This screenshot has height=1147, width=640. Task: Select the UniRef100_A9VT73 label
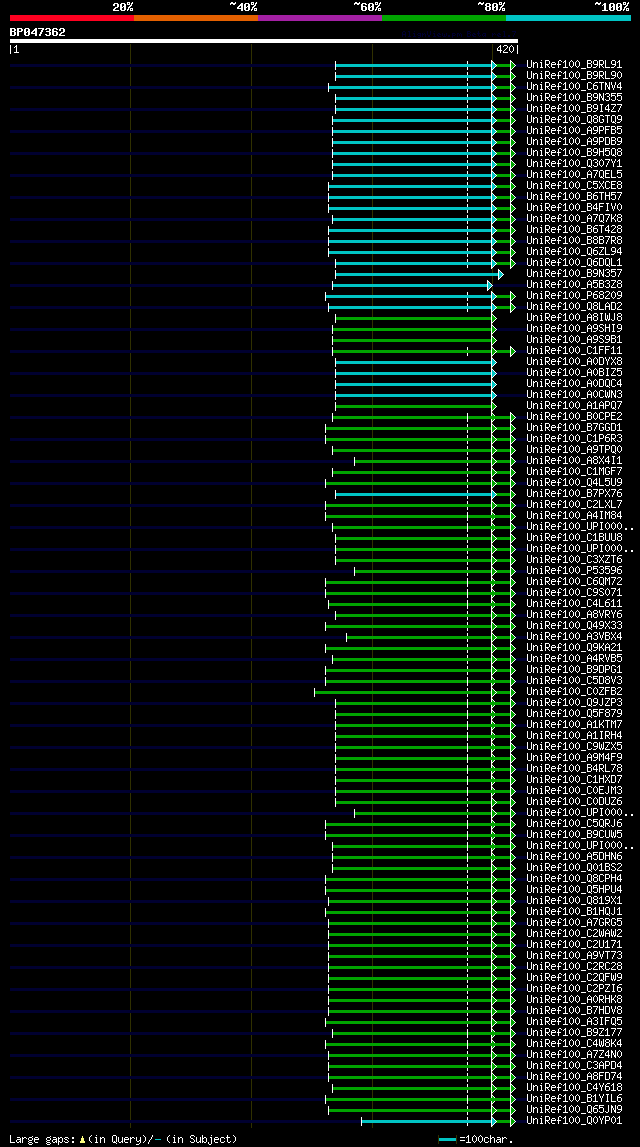[x=574, y=955]
